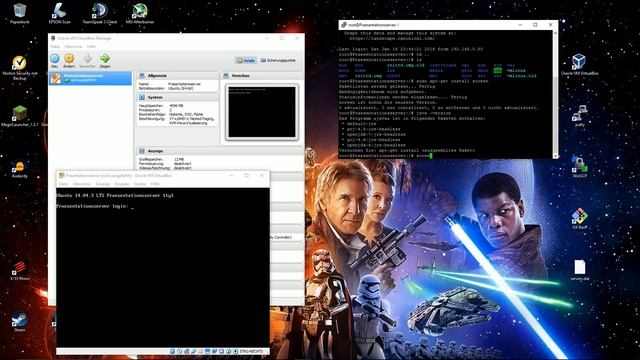The image size is (640, 360).
Task: Select the EPSON Scan desktop icon
Action: click(x=60, y=13)
